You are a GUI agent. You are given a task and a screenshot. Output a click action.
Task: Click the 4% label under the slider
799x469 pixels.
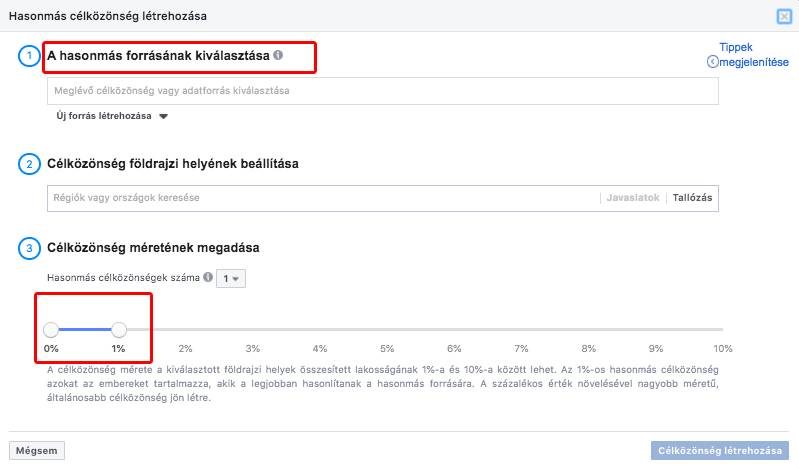pyautogui.click(x=320, y=349)
